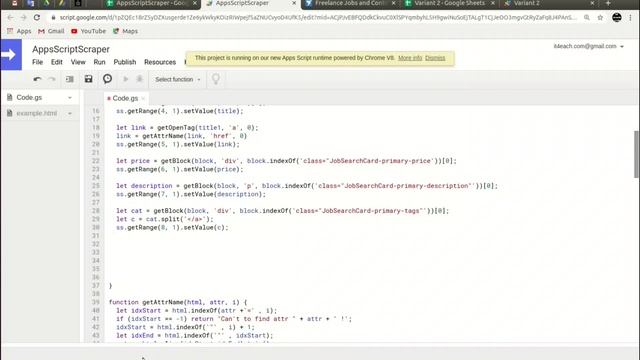Click line 28 let cat code

[282, 211]
